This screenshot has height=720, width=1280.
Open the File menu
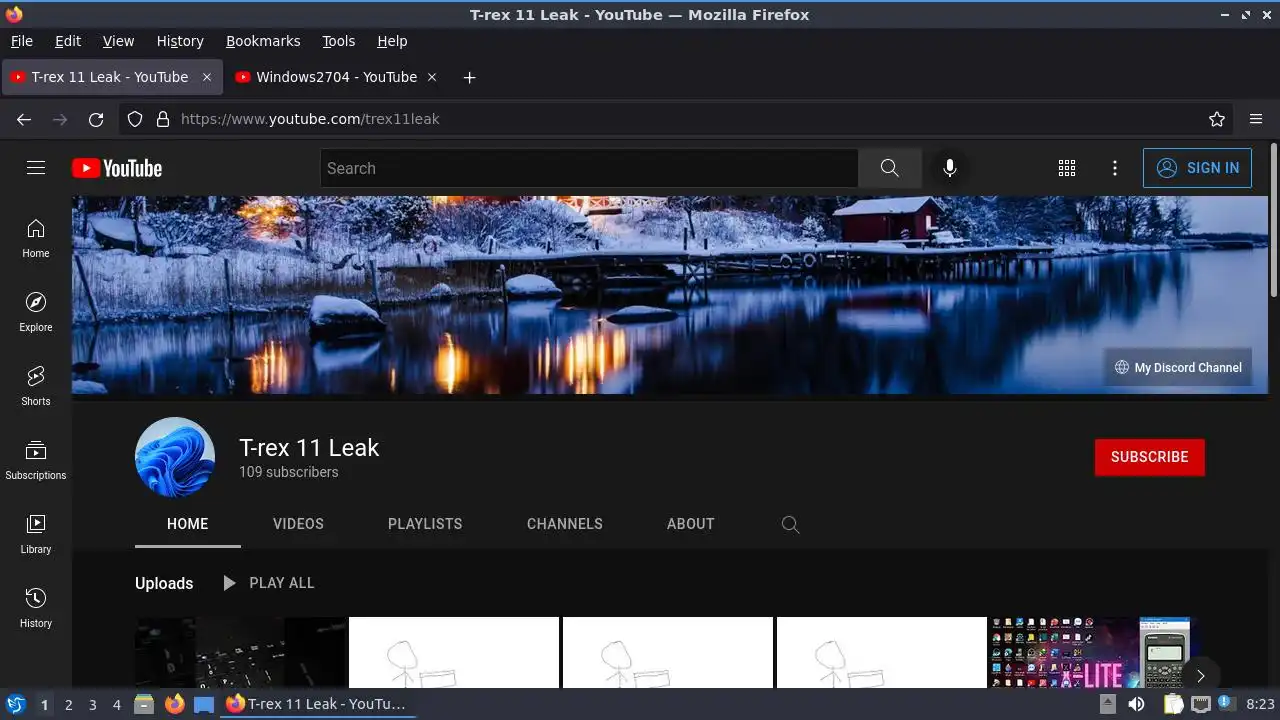21,41
